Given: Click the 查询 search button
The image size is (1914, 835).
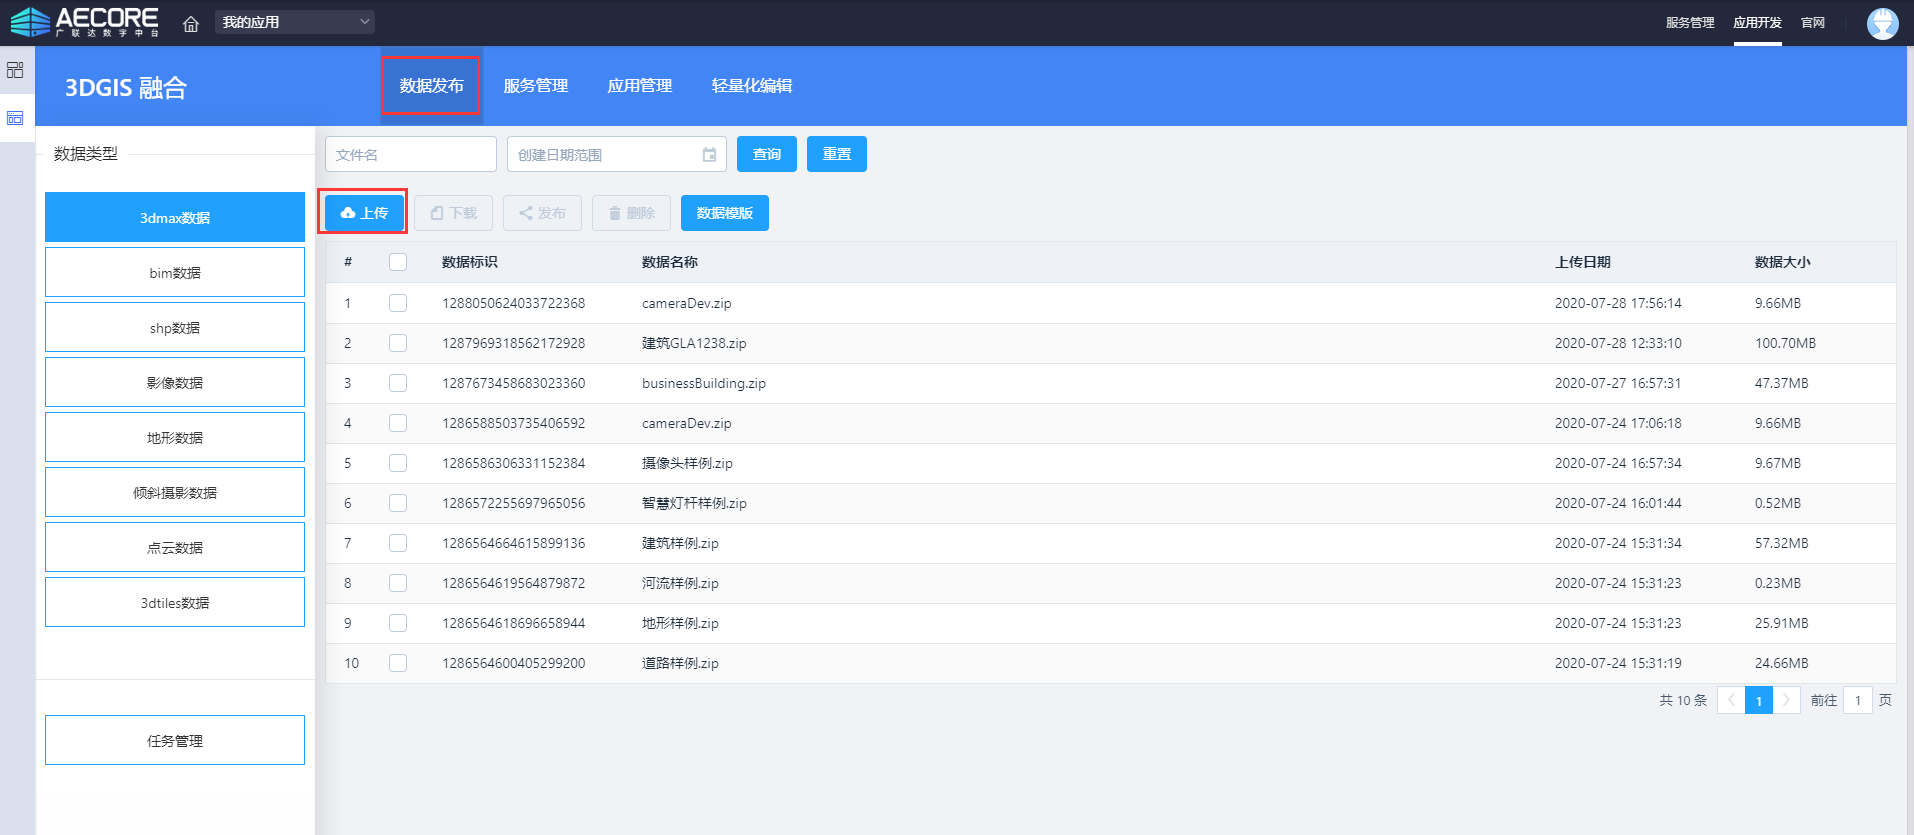Looking at the screenshot, I should (766, 154).
